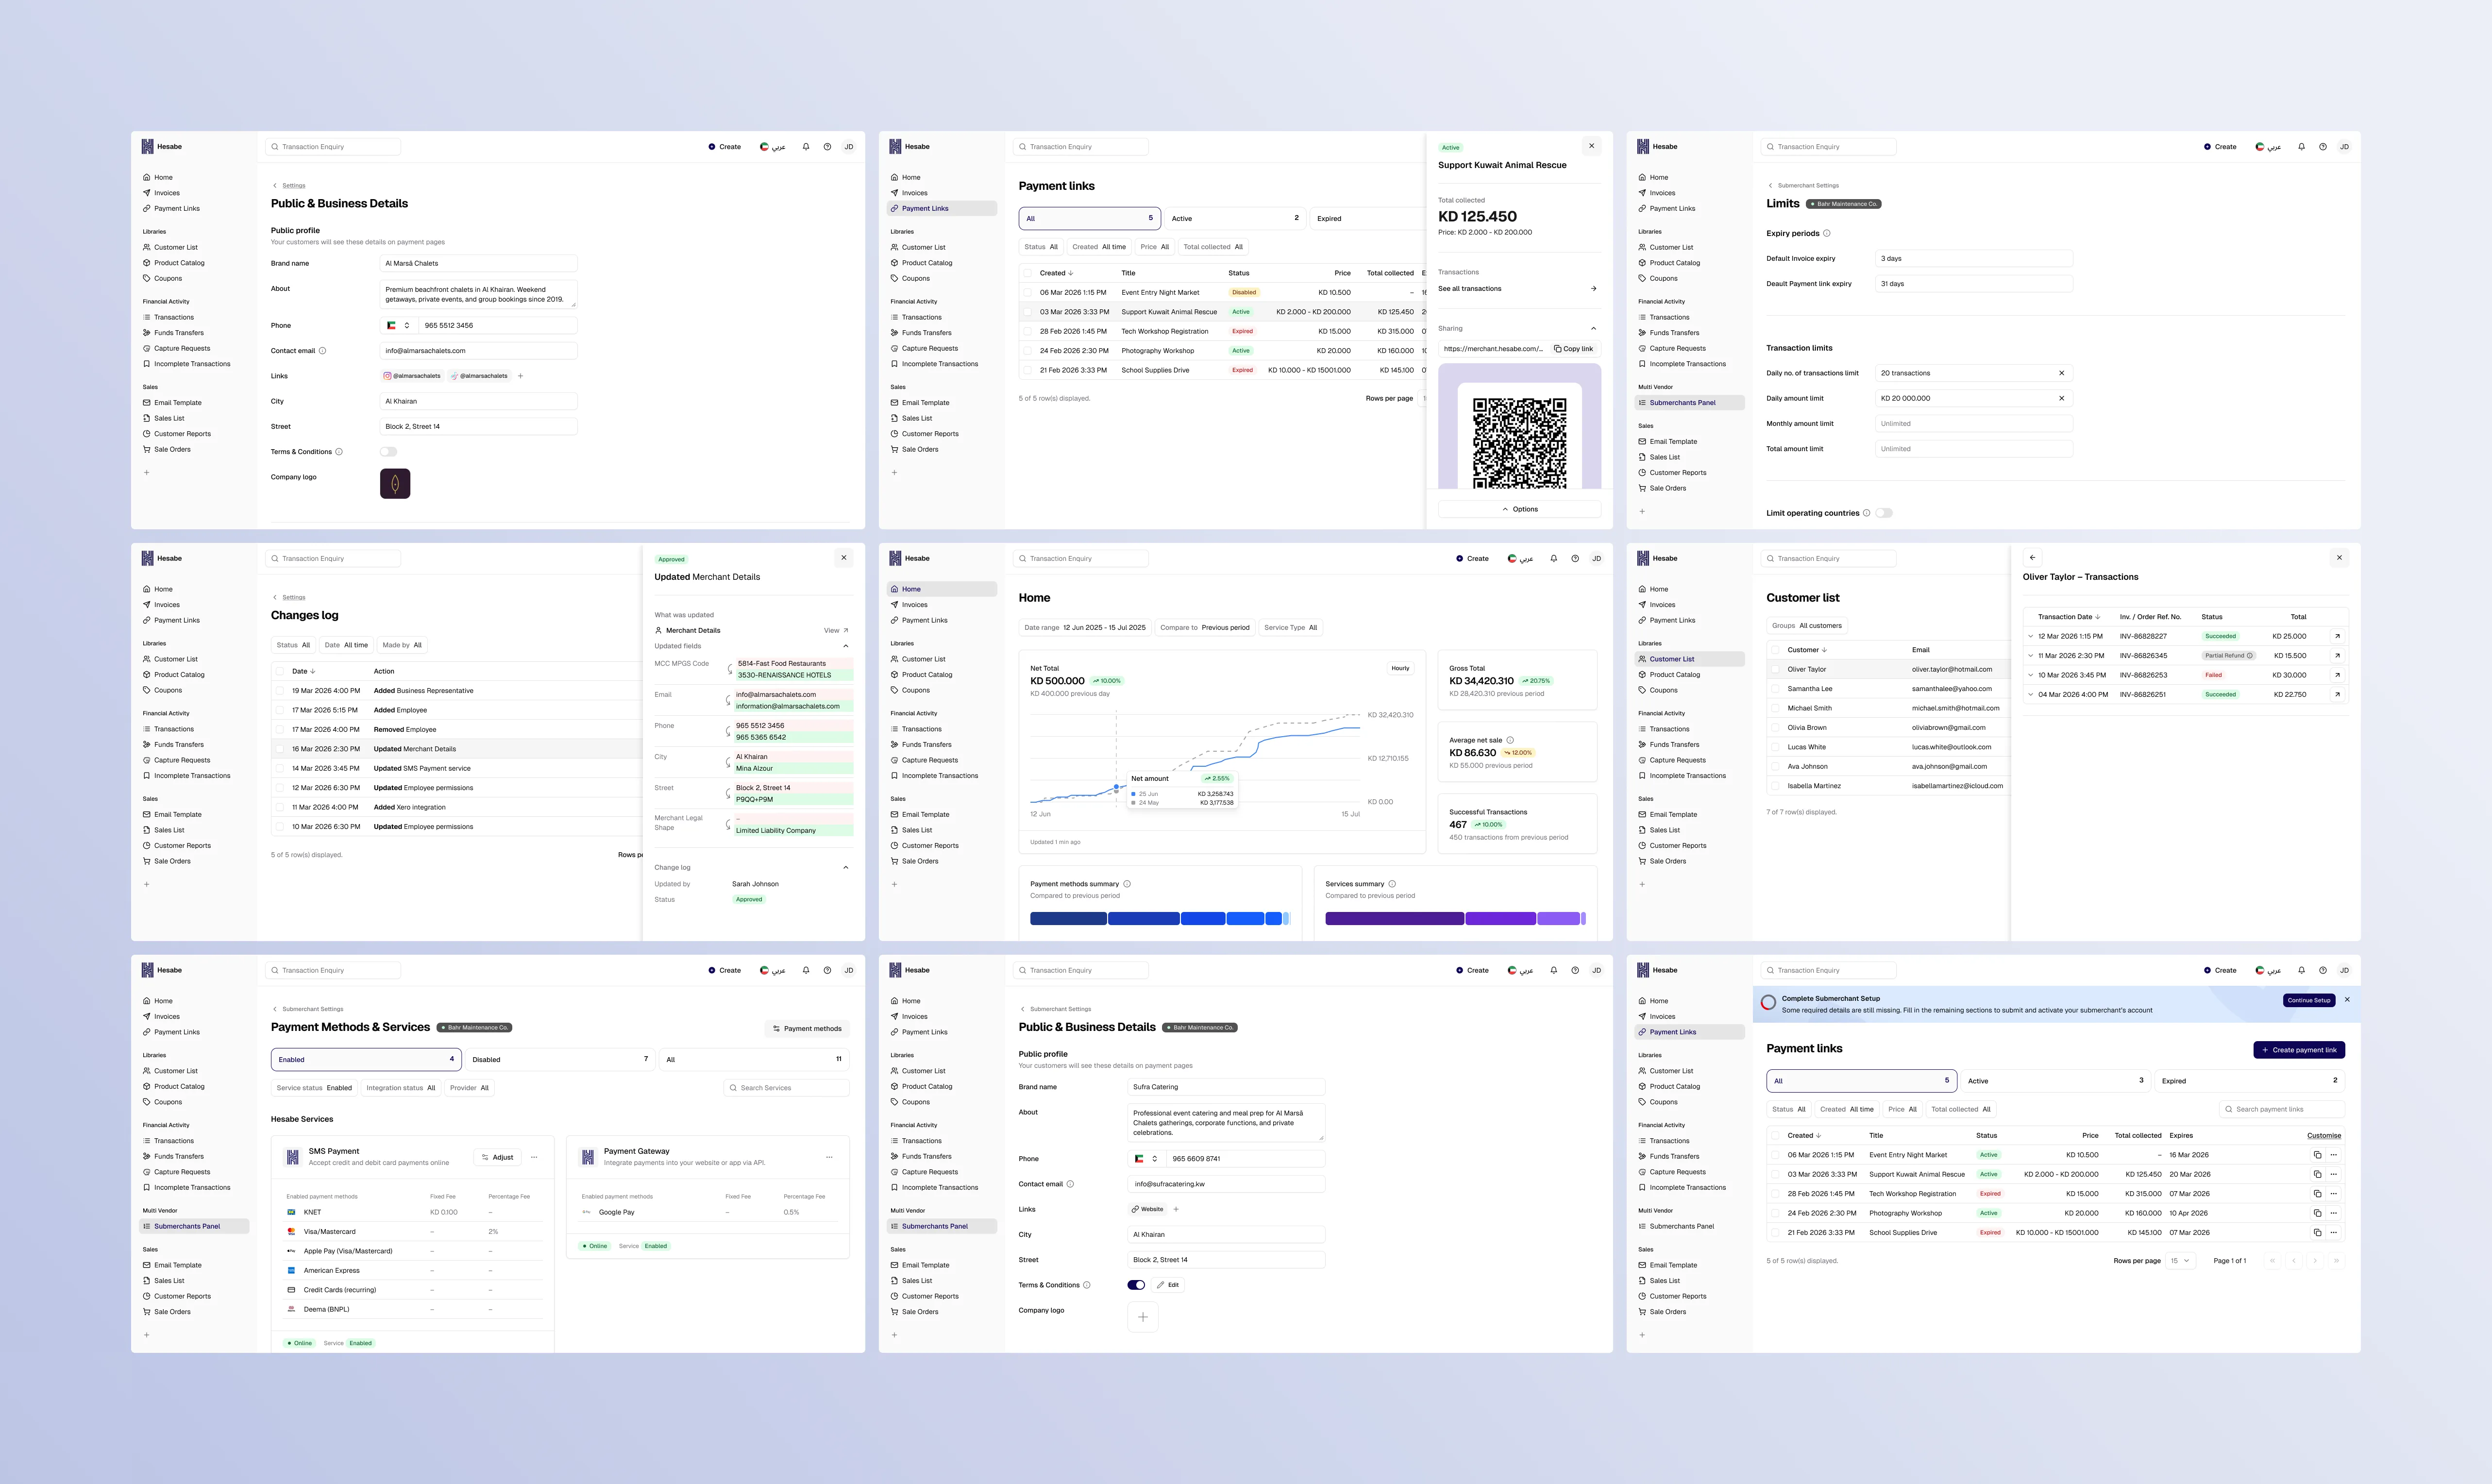Click the Limit operating countries info icon

(1866, 513)
